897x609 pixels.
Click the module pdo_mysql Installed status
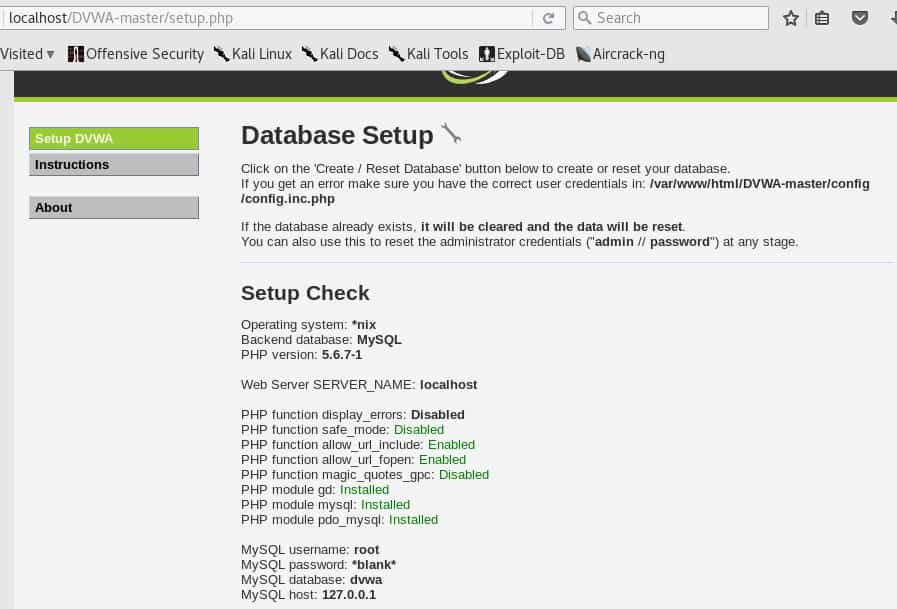click(x=414, y=520)
